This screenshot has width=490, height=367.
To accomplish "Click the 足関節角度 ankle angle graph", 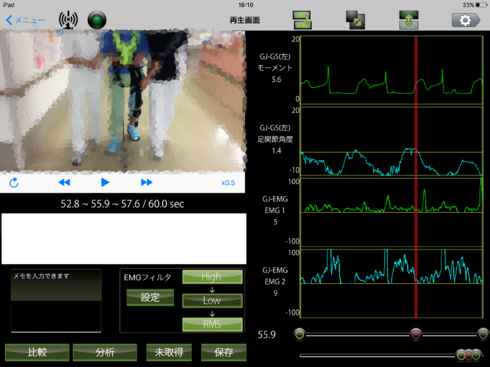I will [392, 141].
